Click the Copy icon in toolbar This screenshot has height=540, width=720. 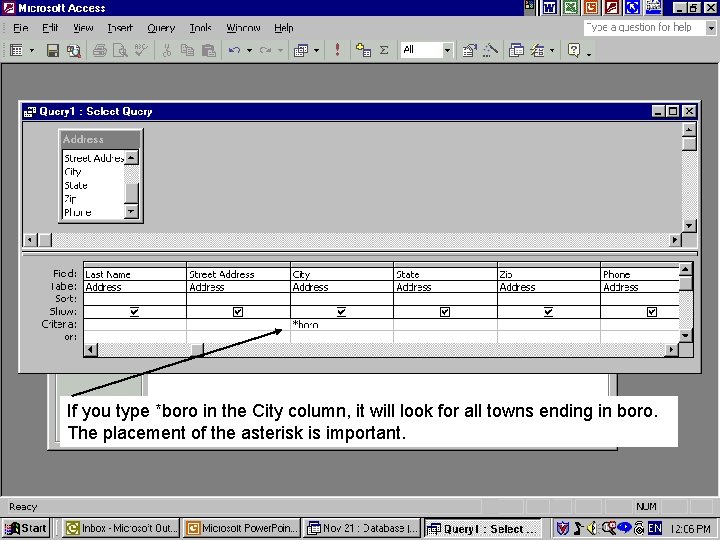[x=187, y=50]
